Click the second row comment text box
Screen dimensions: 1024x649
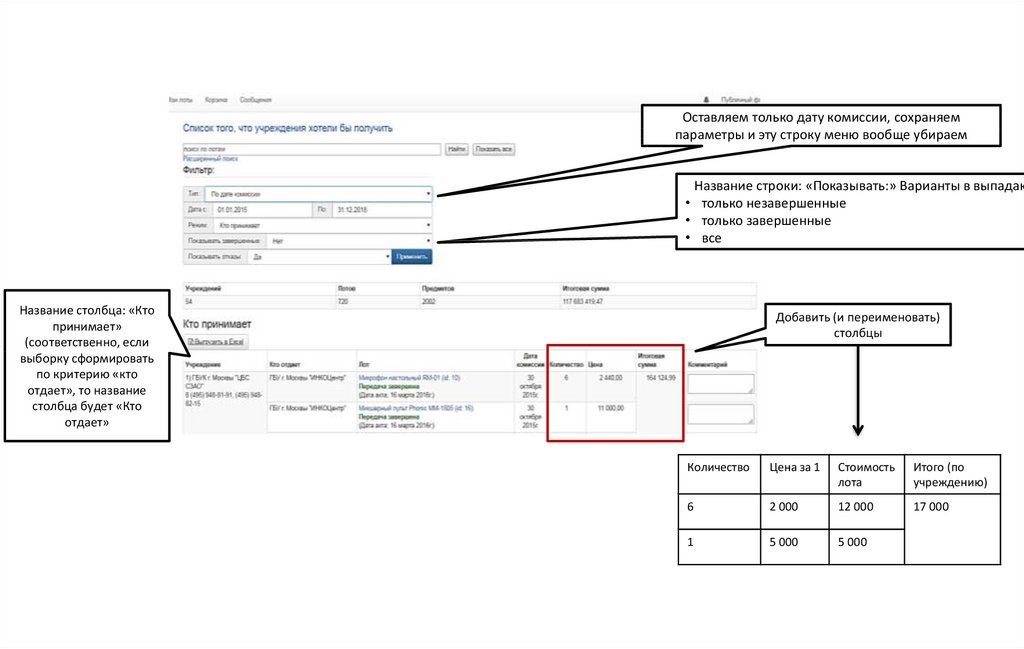(x=722, y=415)
